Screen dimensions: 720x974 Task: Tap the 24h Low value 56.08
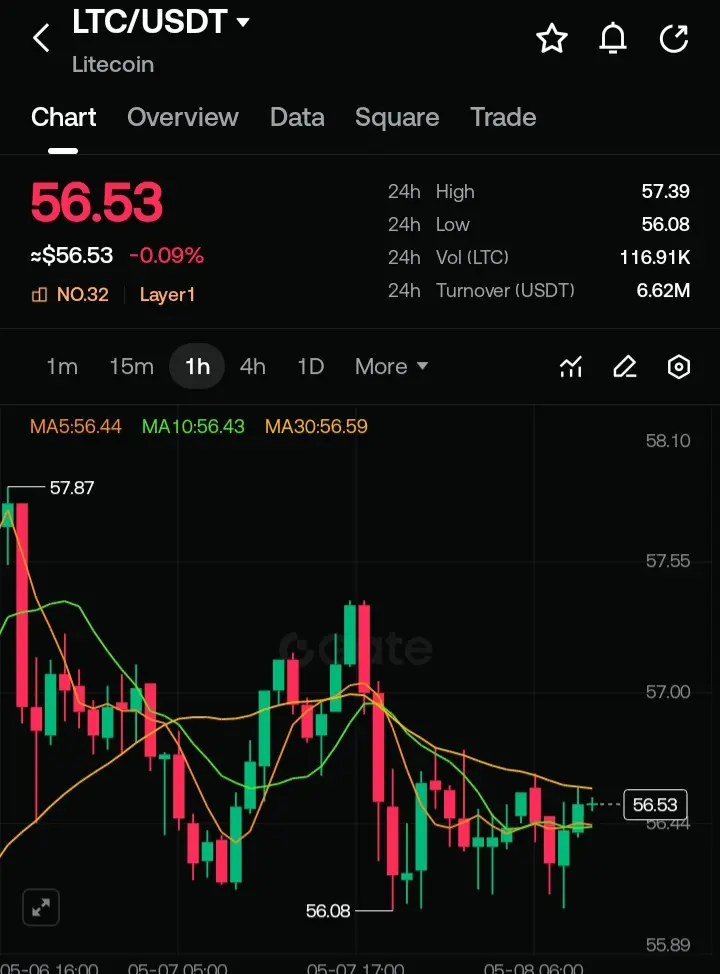pyautogui.click(x=665, y=224)
